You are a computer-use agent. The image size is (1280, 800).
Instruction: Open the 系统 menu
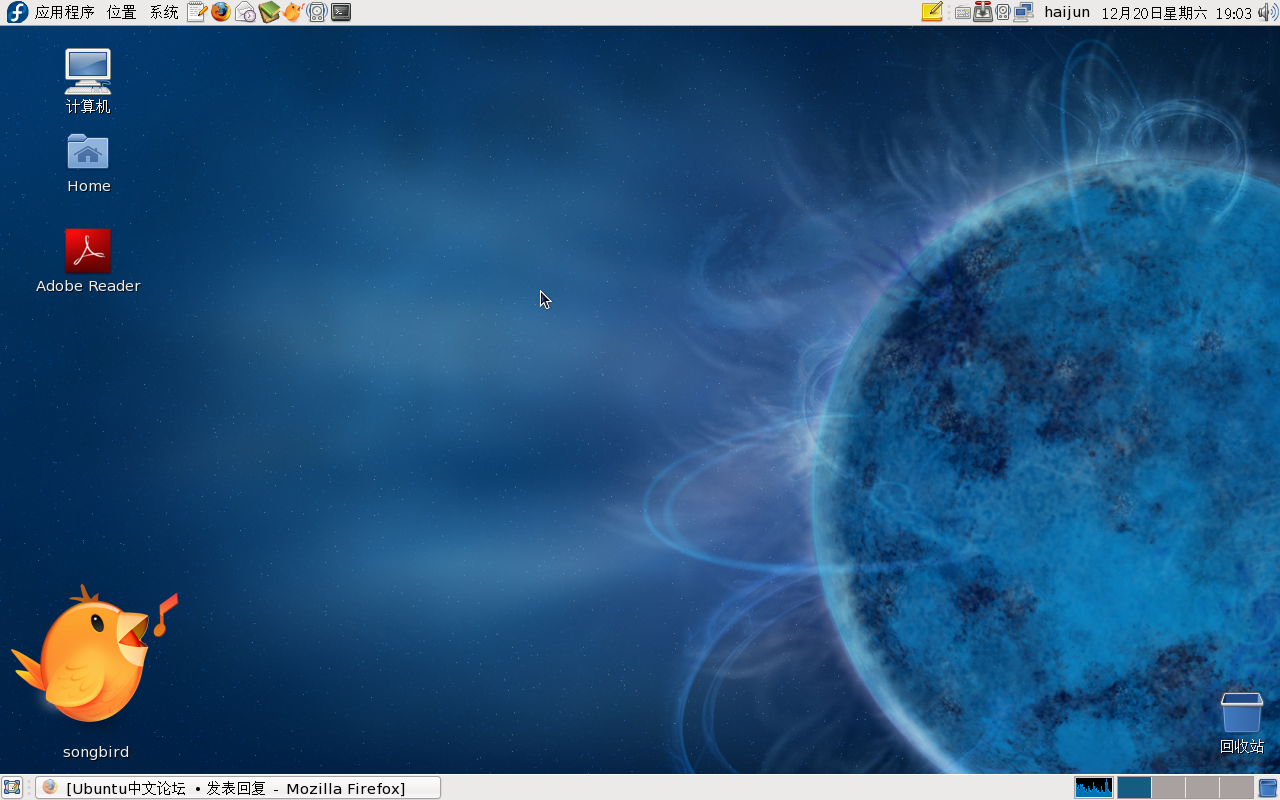[x=164, y=12]
